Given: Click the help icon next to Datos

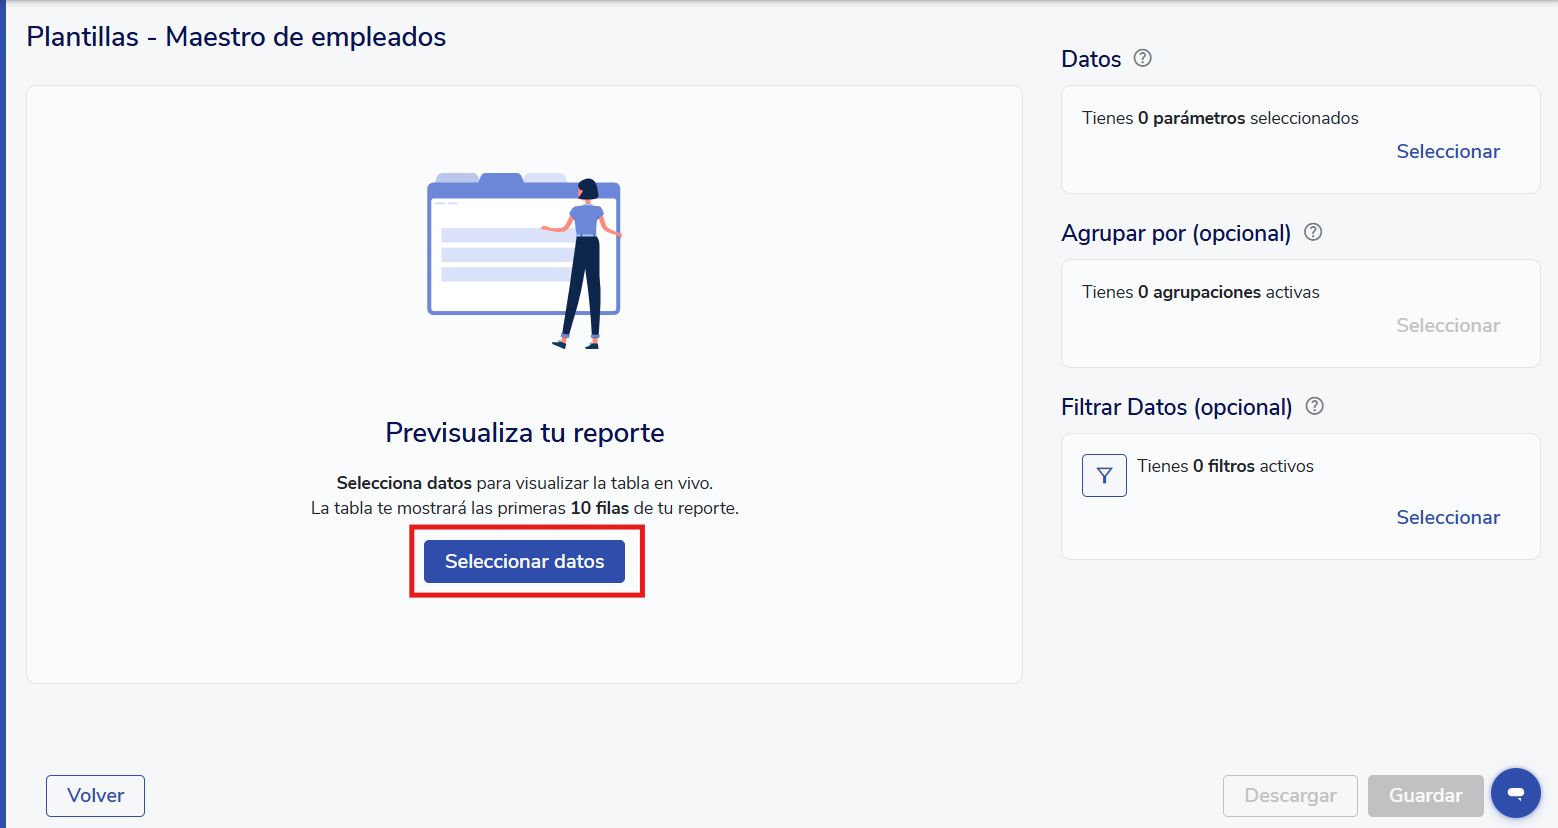Looking at the screenshot, I should (x=1142, y=59).
